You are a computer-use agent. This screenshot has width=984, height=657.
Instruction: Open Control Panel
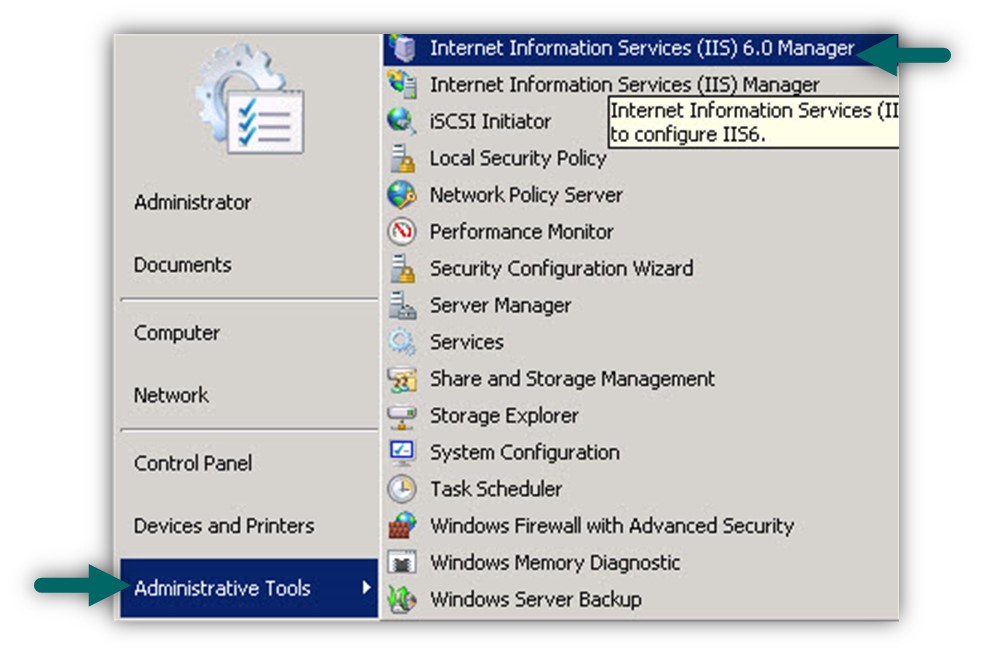click(x=193, y=463)
